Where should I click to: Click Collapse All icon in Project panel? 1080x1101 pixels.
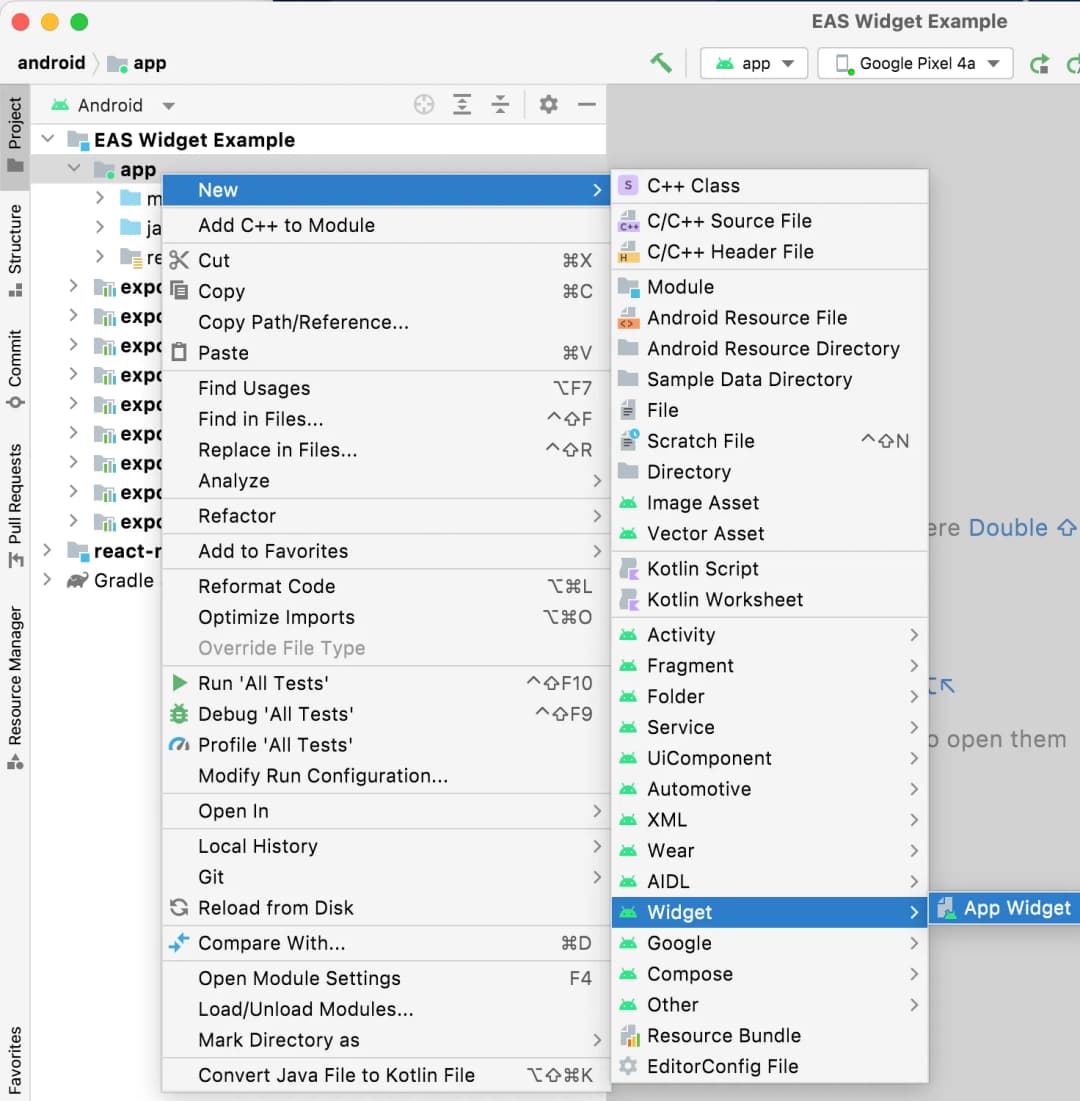pyautogui.click(x=500, y=105)
